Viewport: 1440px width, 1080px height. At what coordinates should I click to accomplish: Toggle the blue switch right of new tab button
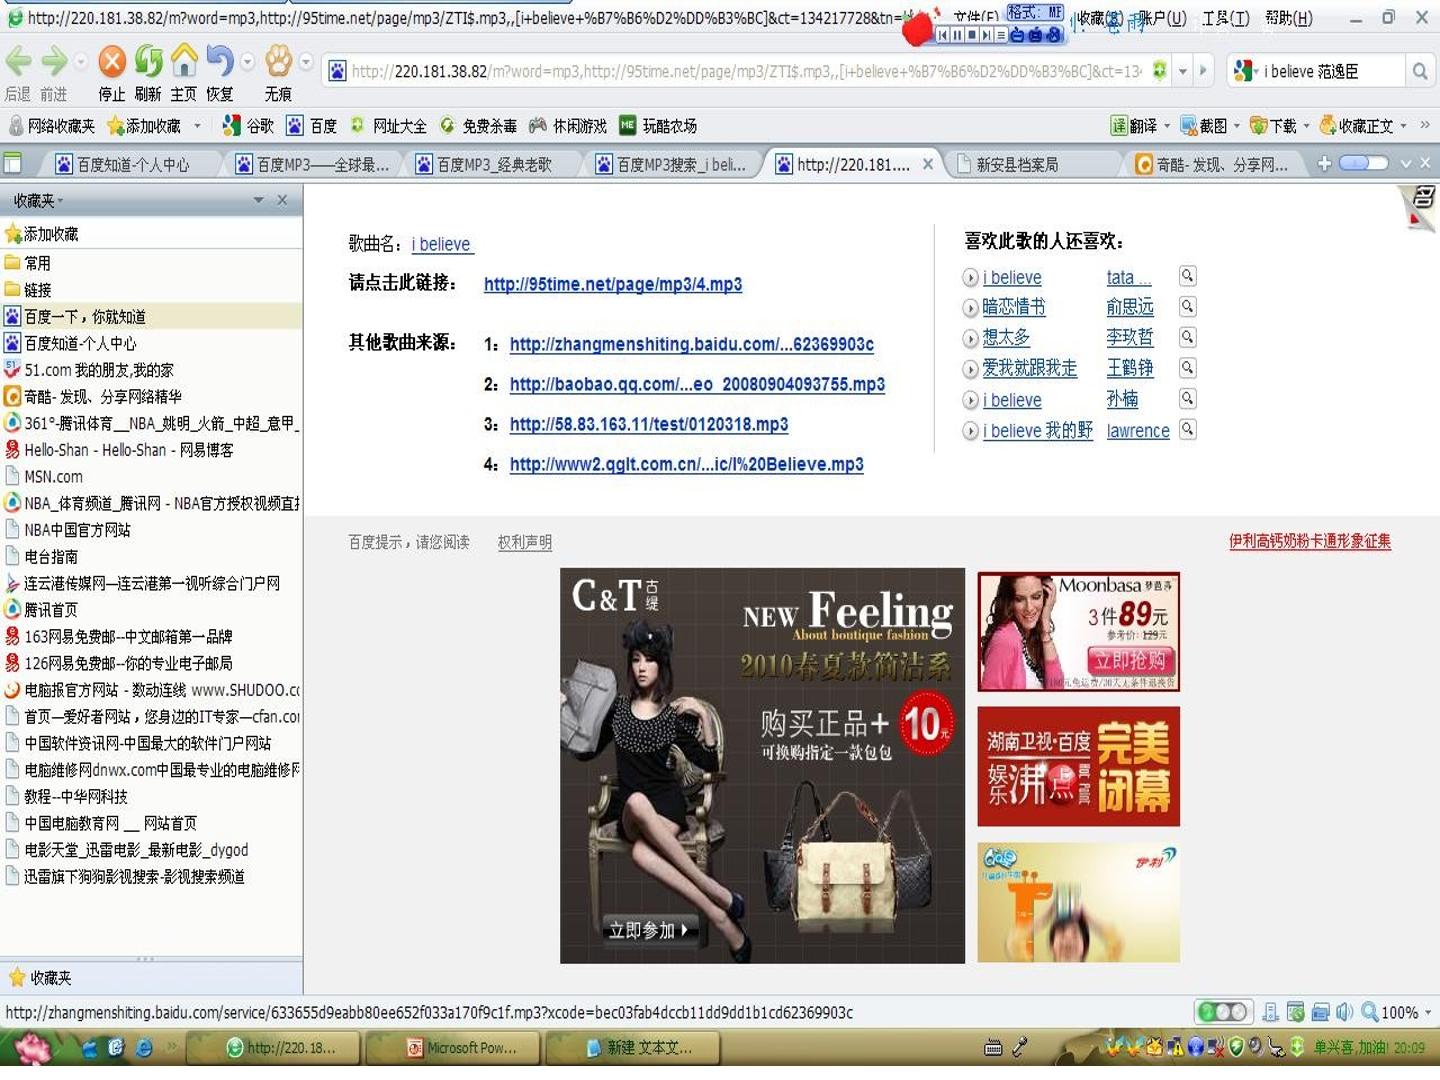click(x=1364, y=163)
